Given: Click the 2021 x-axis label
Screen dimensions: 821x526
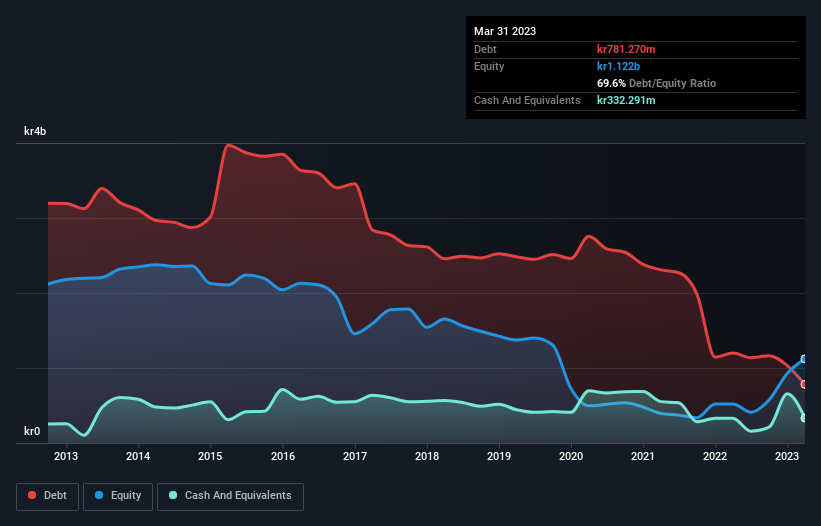Looking at the screenshot, I should [643, 456].
